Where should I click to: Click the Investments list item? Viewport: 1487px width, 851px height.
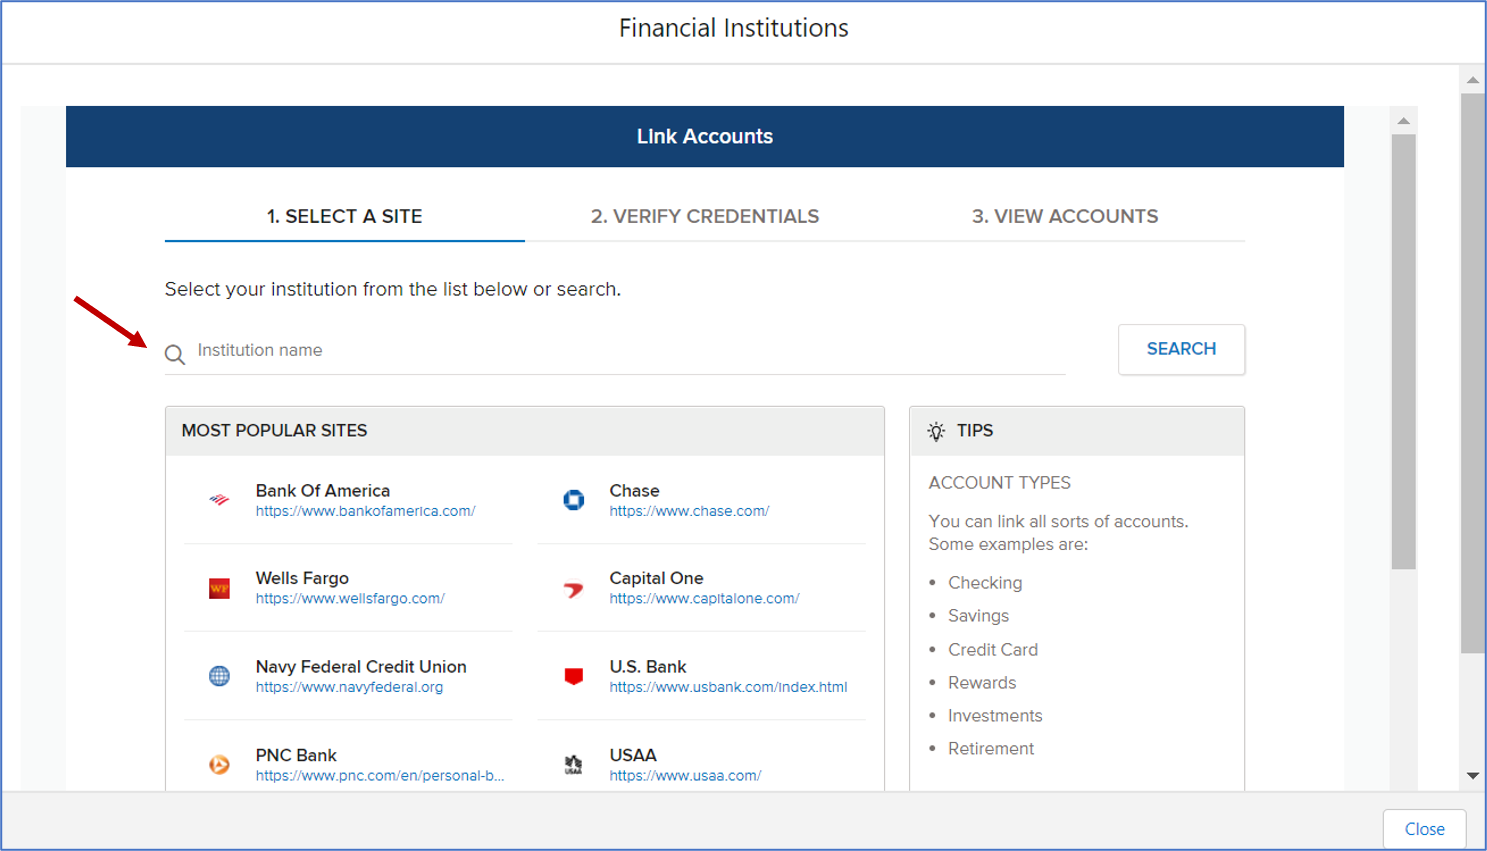(995, 716)
